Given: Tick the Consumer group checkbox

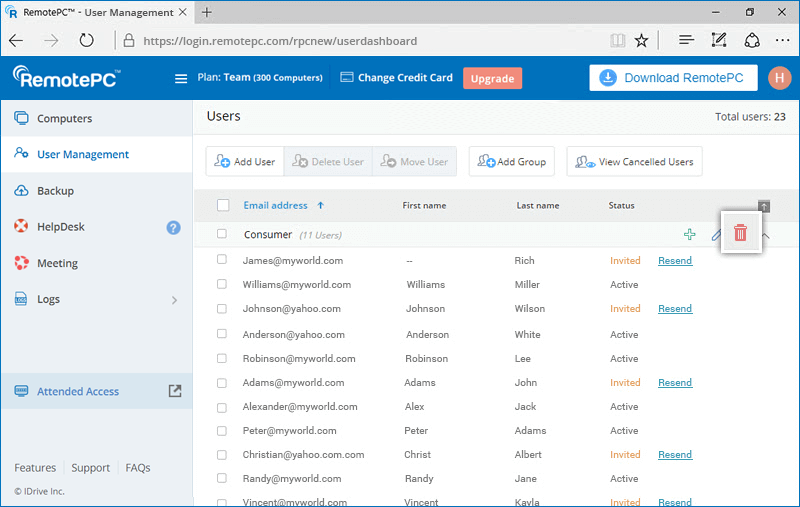Looking at the screenshot, I should pyautogui.click(x=221, y=234).
